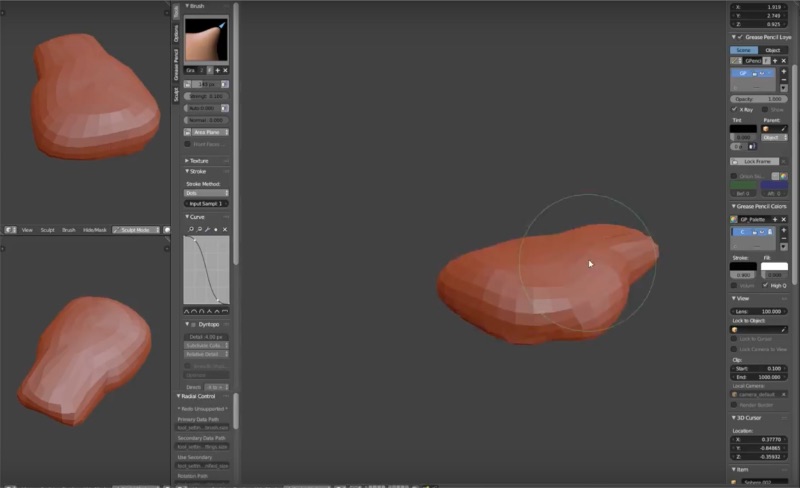Image resolution: width=800 pixels, height=488 pixels.
Task: Select the Scene grease pencil source button
Action: tap(744, 50)
